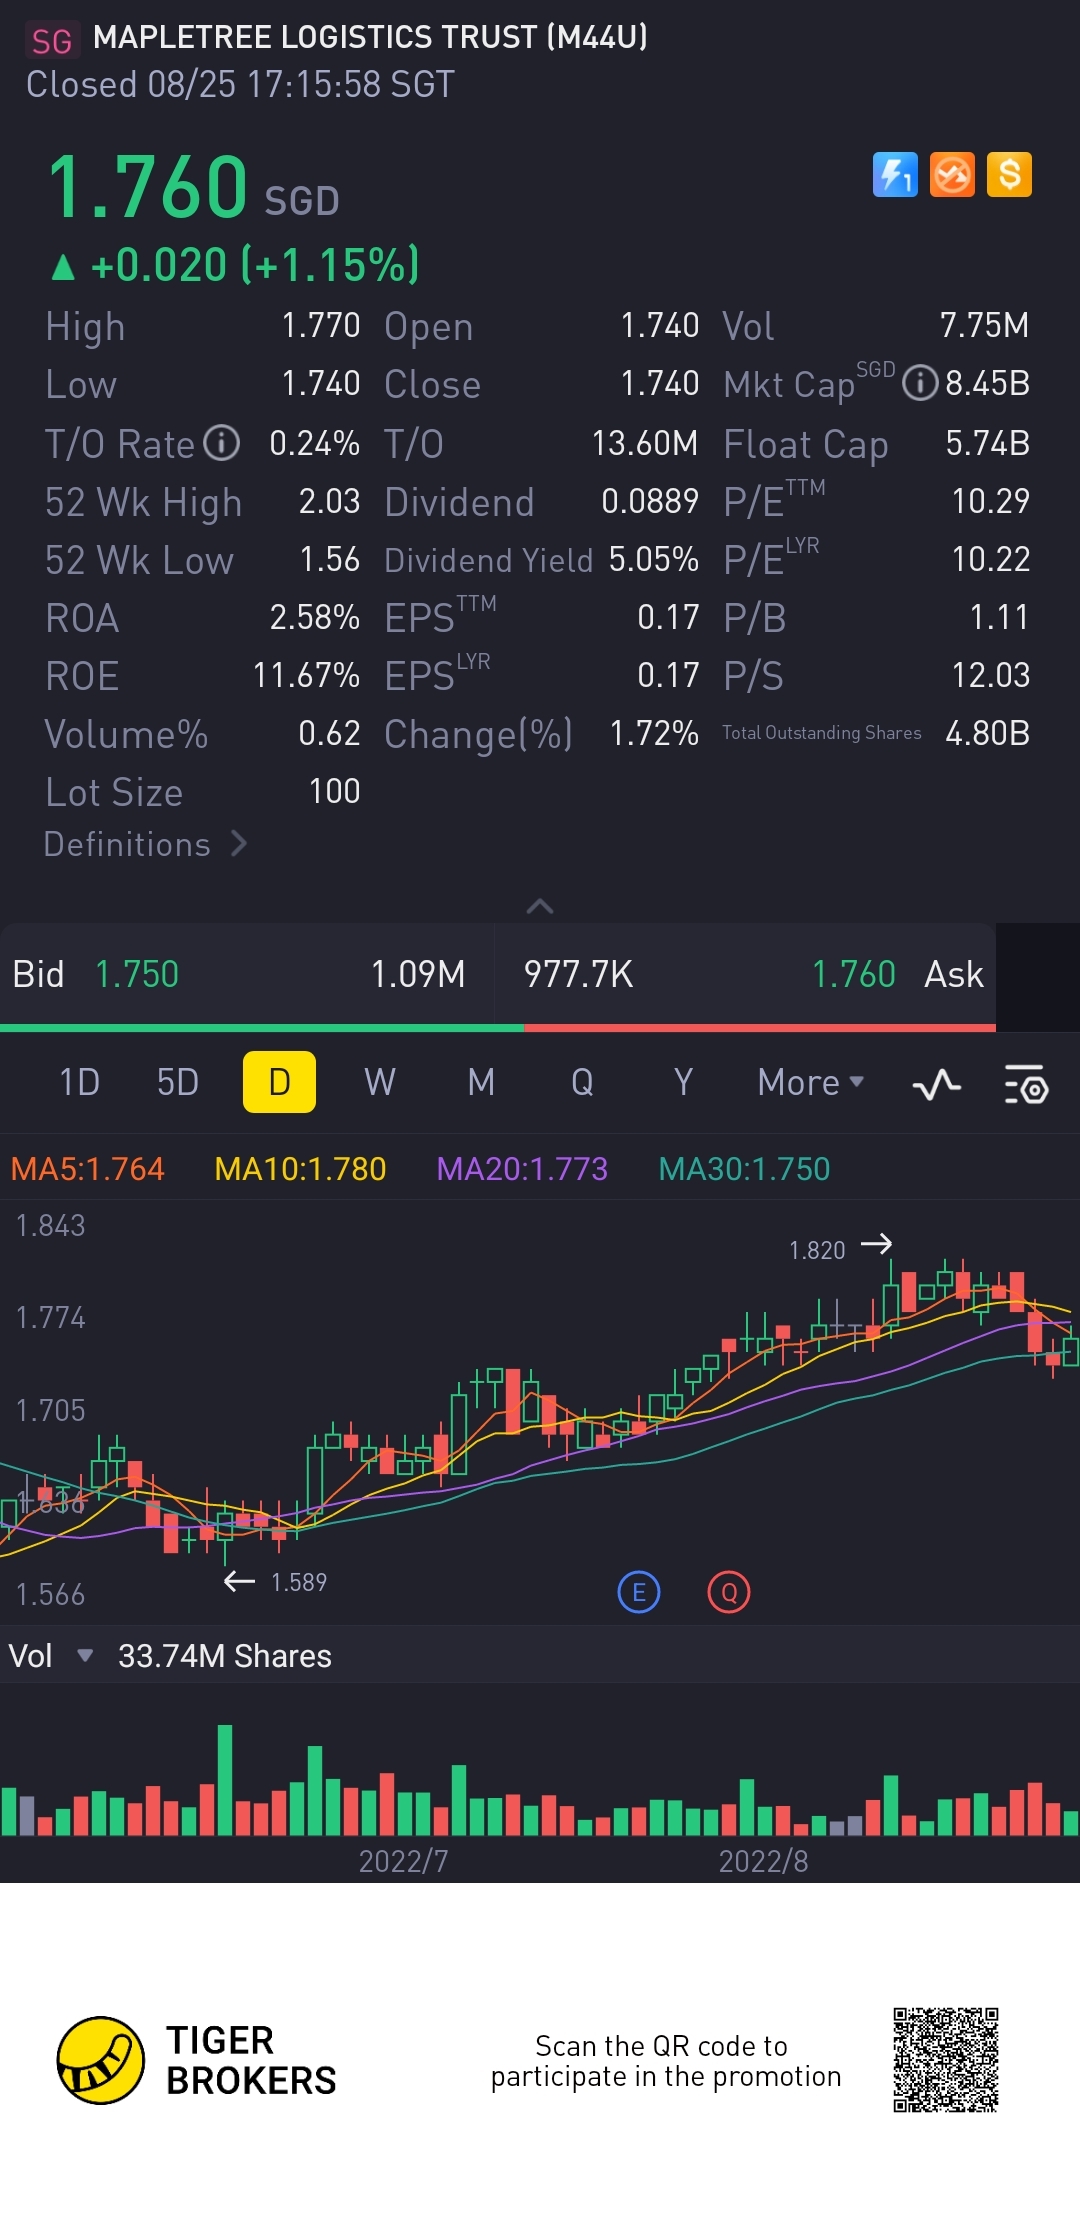The height and width of the screenshot is (2239, 1080).
Task: Tap the Closed 08/25 17:15:58 SGT status
Action: [240, 85]
